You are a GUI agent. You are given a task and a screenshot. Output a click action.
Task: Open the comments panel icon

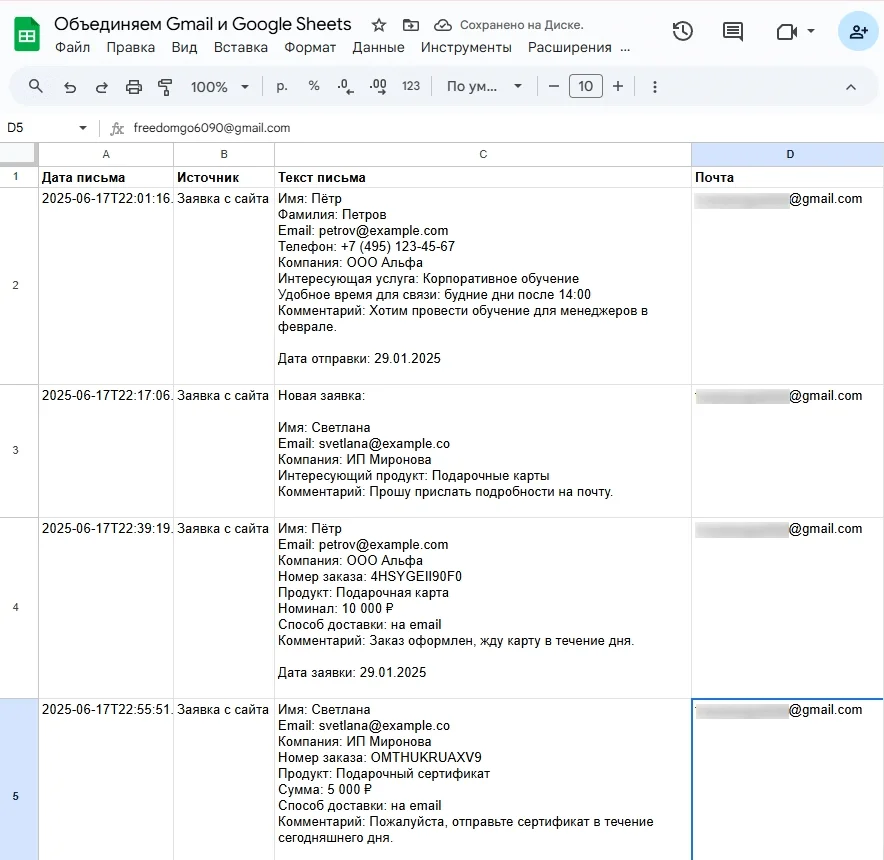point(733,31)
